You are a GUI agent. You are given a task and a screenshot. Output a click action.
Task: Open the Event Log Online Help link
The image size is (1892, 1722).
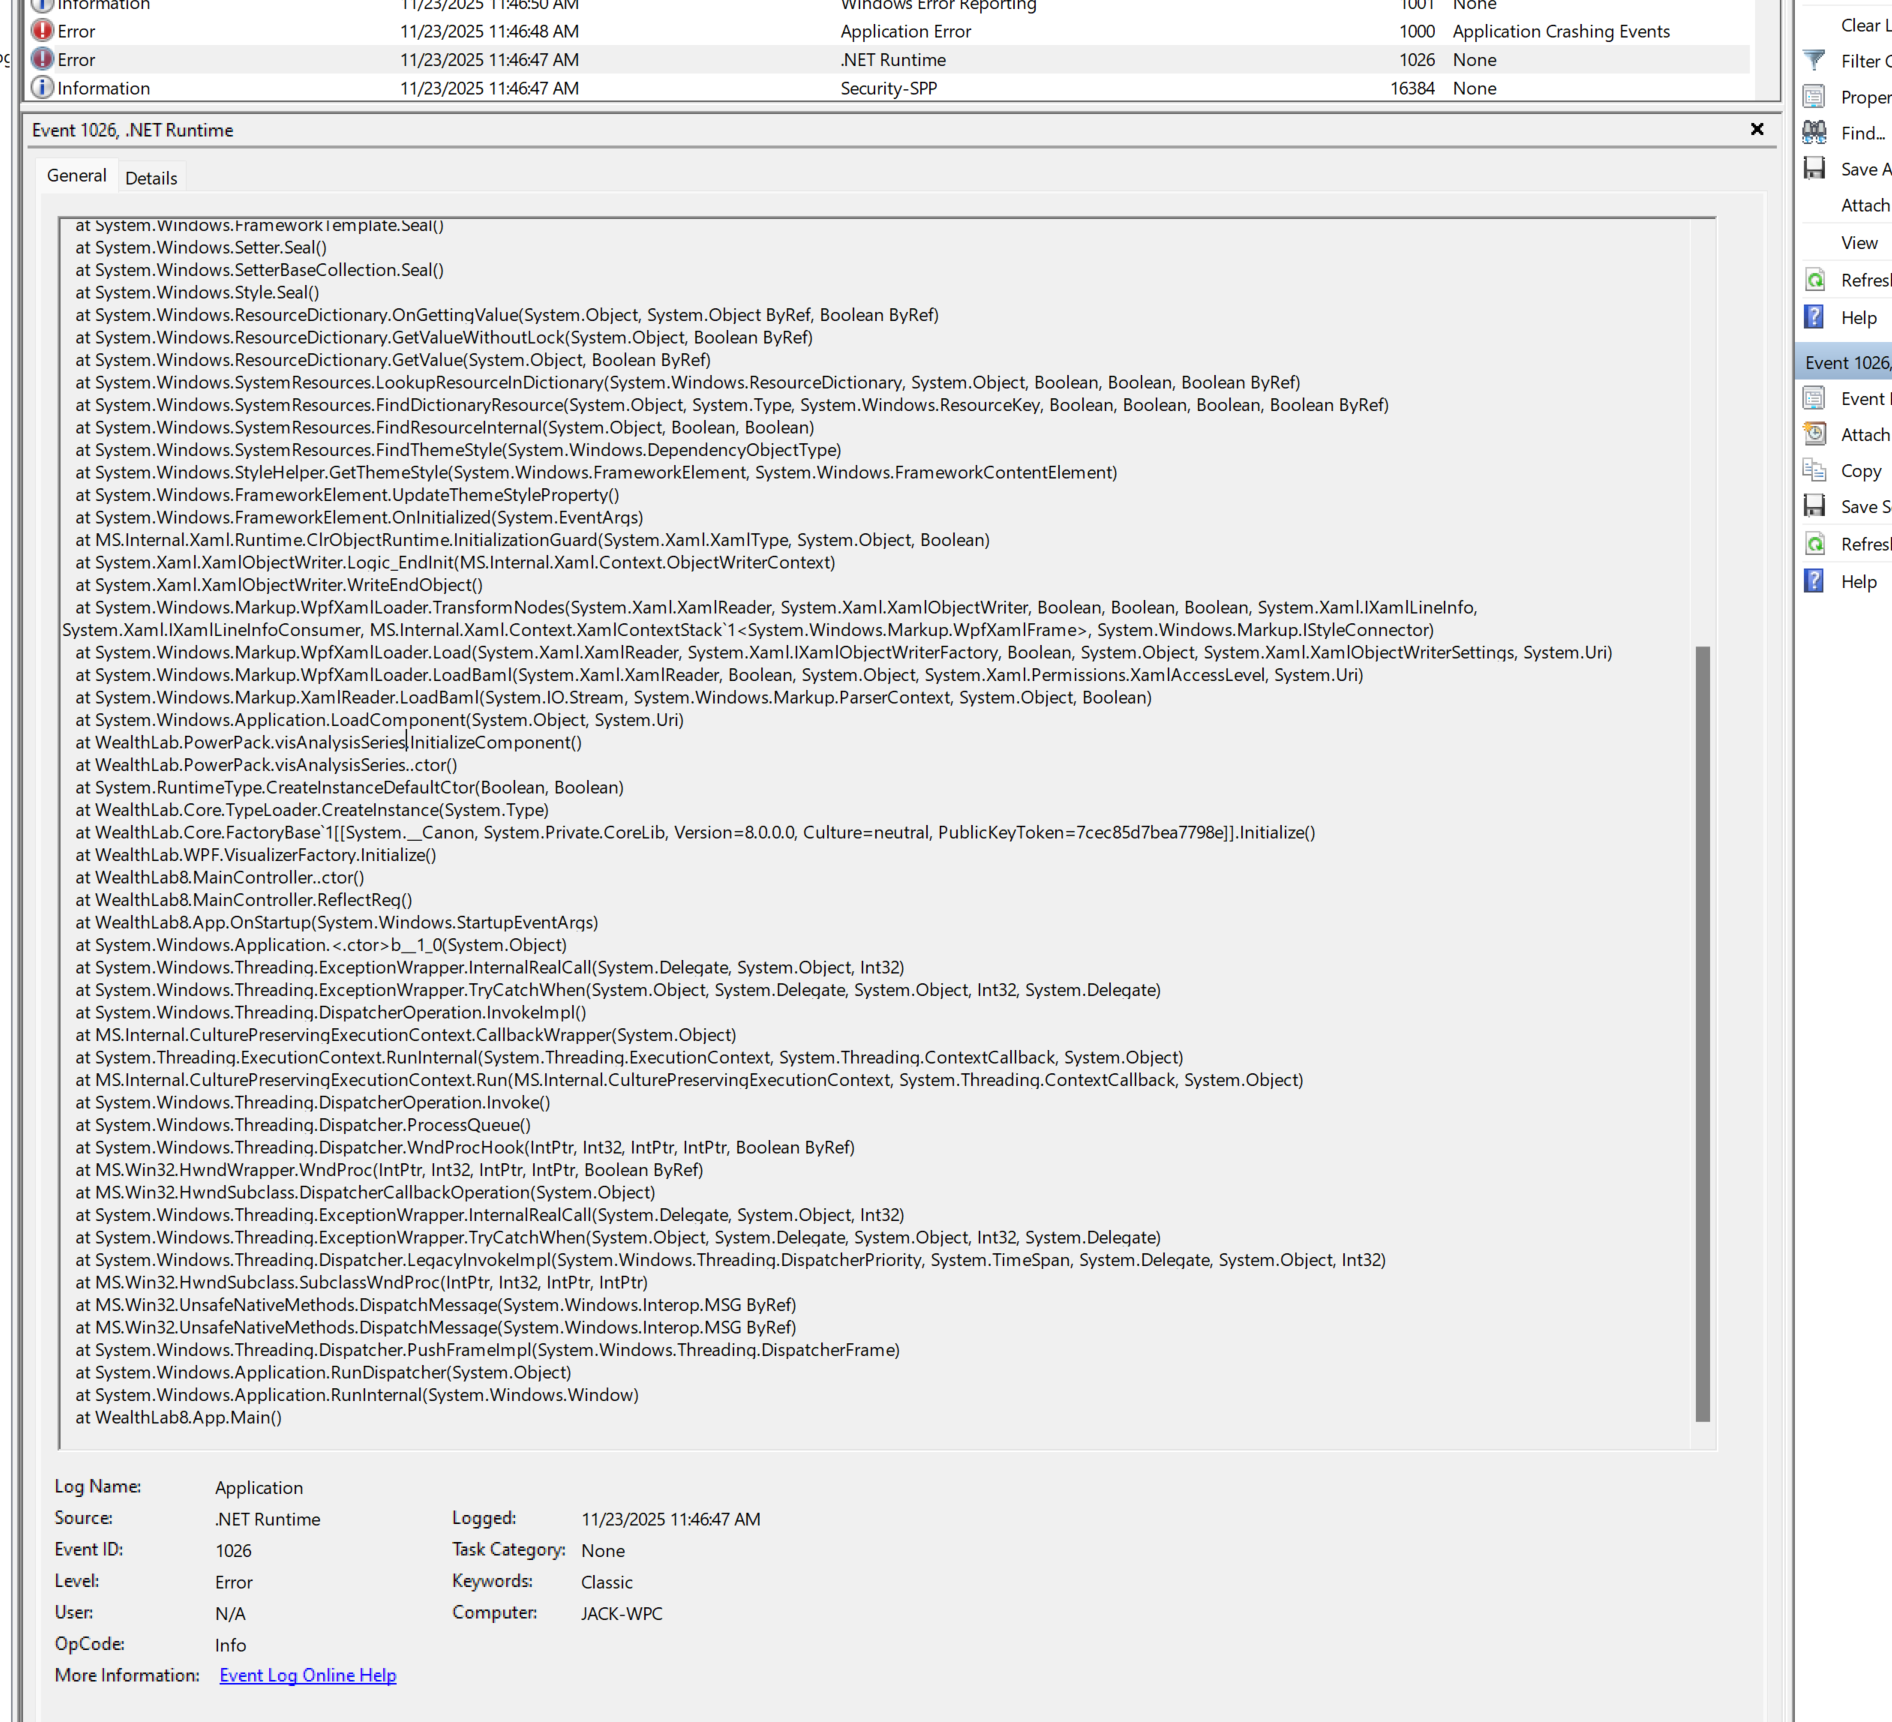[307, 1675]
